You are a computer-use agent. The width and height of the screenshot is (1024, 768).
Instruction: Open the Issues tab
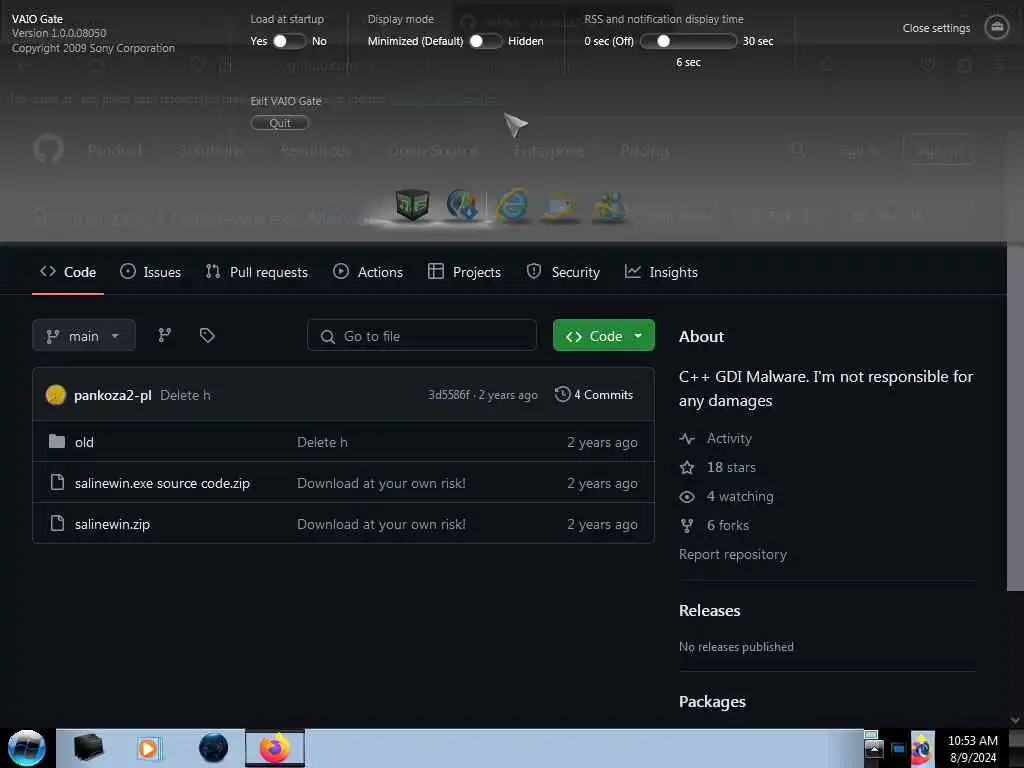pos(150,272)
